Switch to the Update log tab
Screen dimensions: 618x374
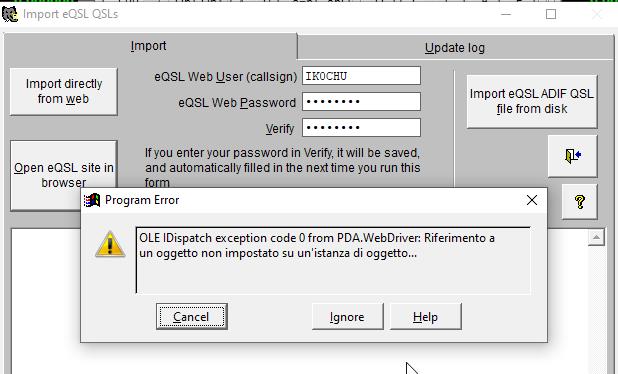455,48
